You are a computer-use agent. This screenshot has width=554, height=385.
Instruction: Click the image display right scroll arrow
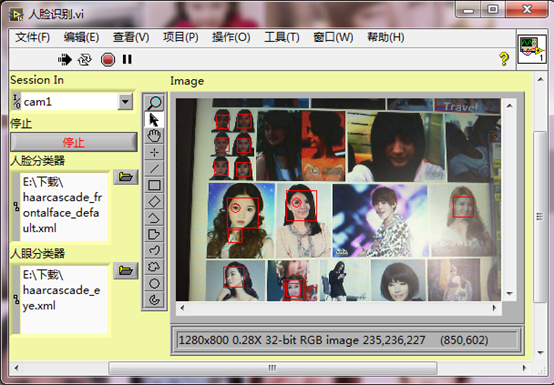[494, 308]
